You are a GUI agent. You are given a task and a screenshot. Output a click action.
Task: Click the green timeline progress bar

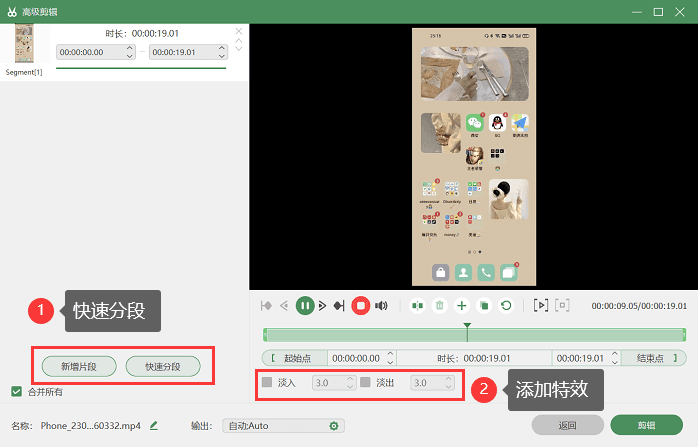pyautogui.click(x=475, y=335)
